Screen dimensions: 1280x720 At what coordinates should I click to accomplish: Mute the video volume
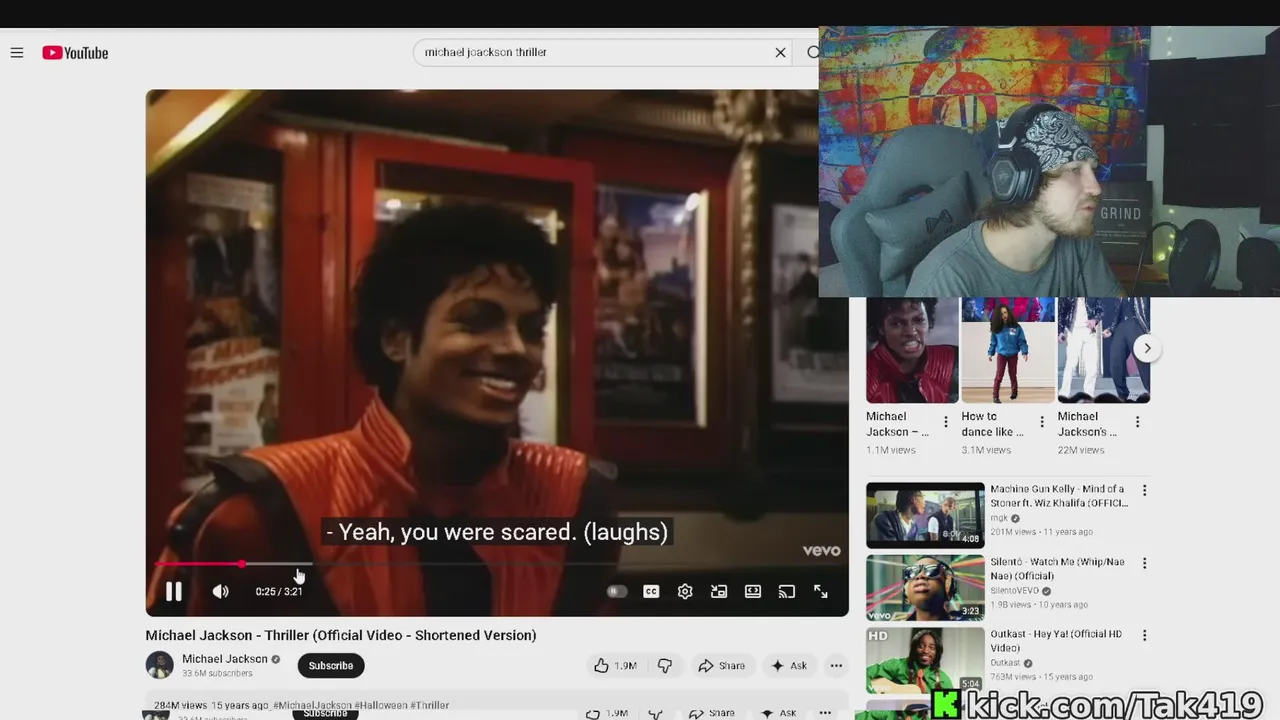point(220,591)
